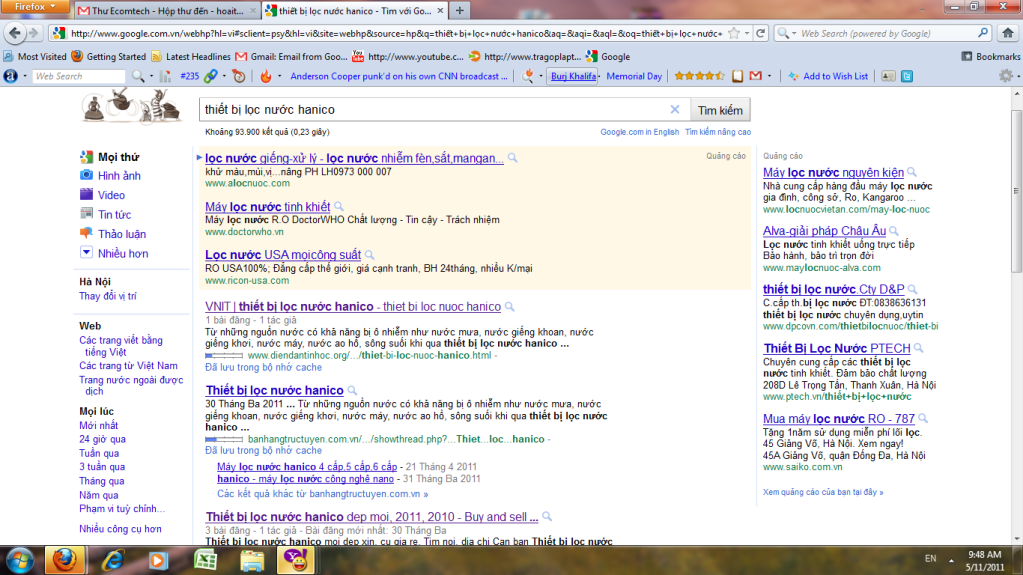Switch to the Thư Ecomtech mail tab
Image resolution: width=1023 pixels, height=575 pixels.
tap(167, 10)
